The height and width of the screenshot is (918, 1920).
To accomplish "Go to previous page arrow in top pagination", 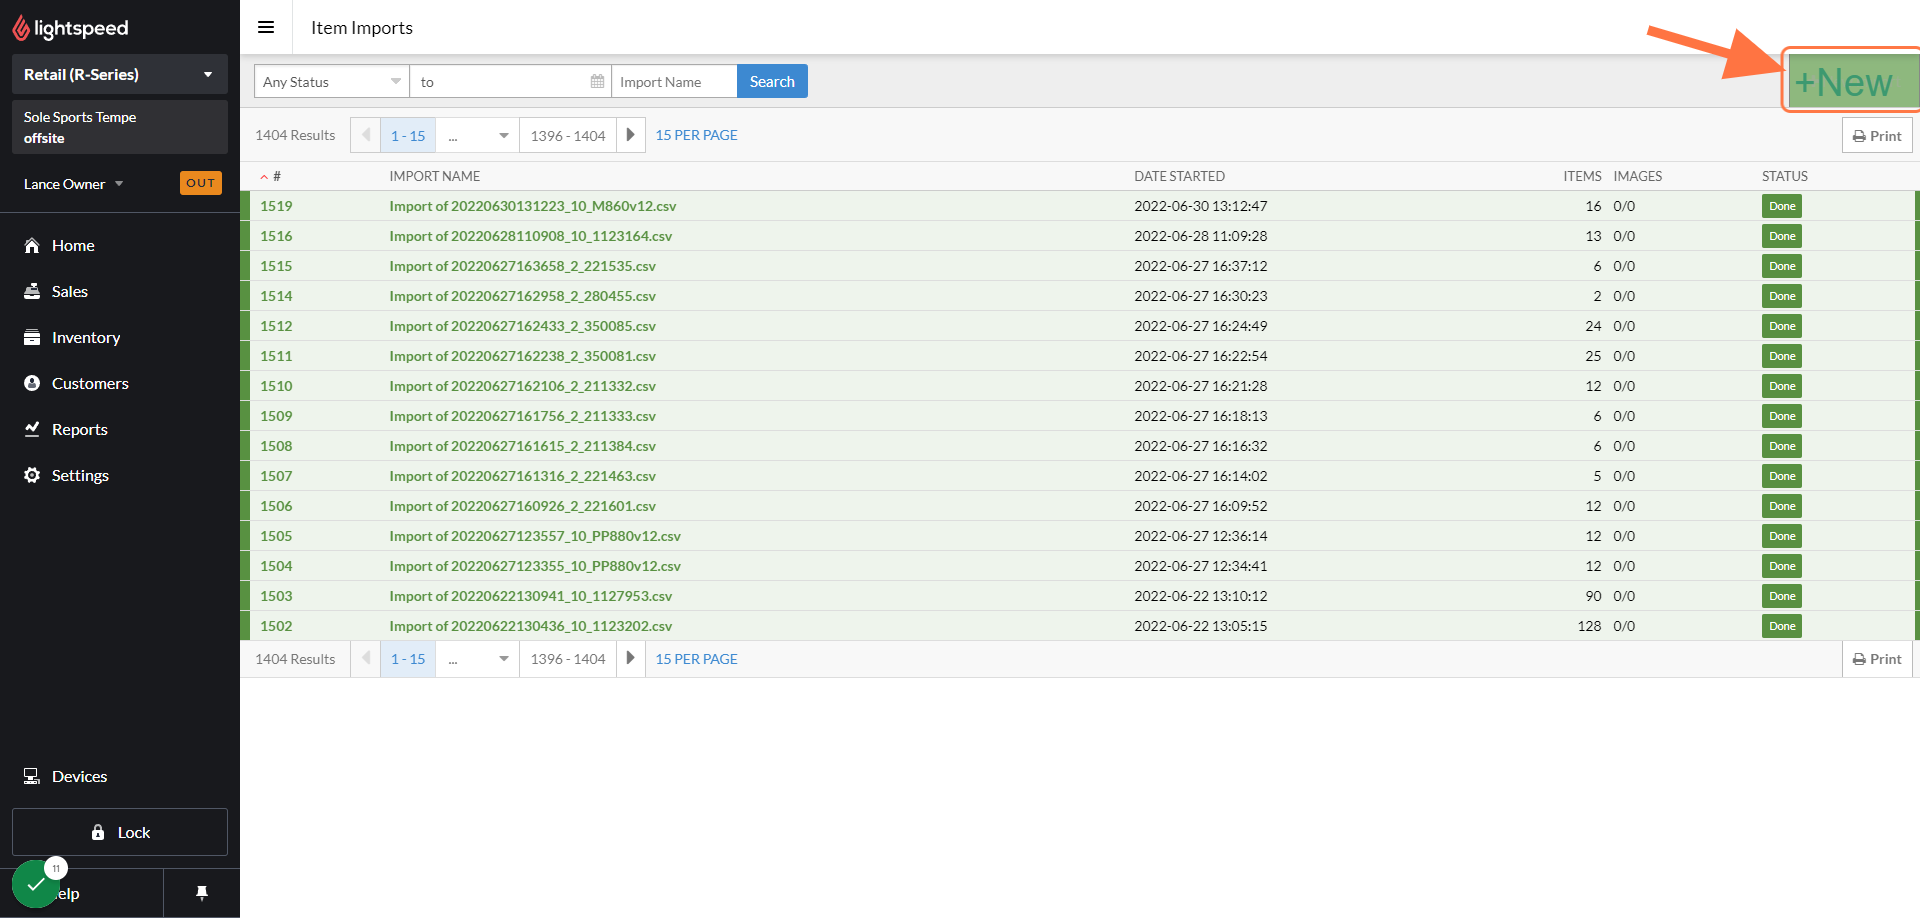I will (365, 135).
